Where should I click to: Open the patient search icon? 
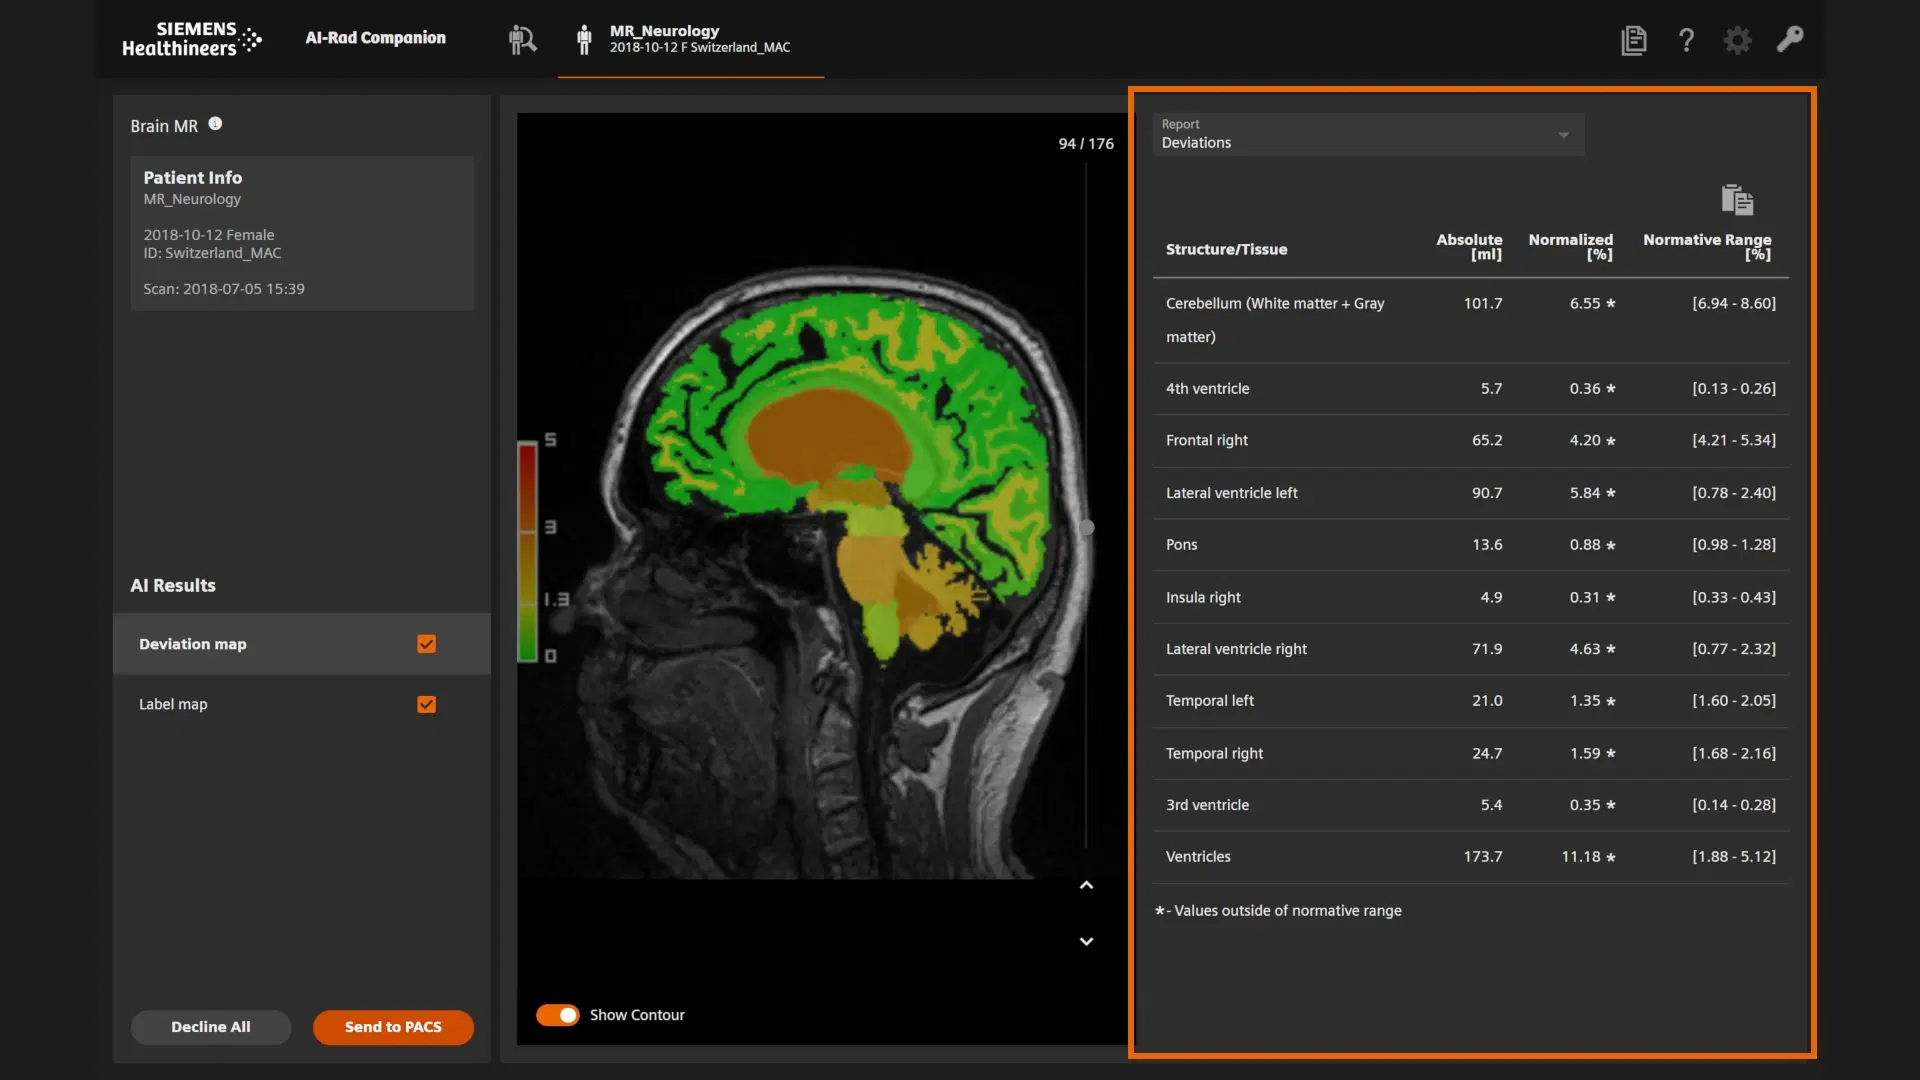pos(523,40)
